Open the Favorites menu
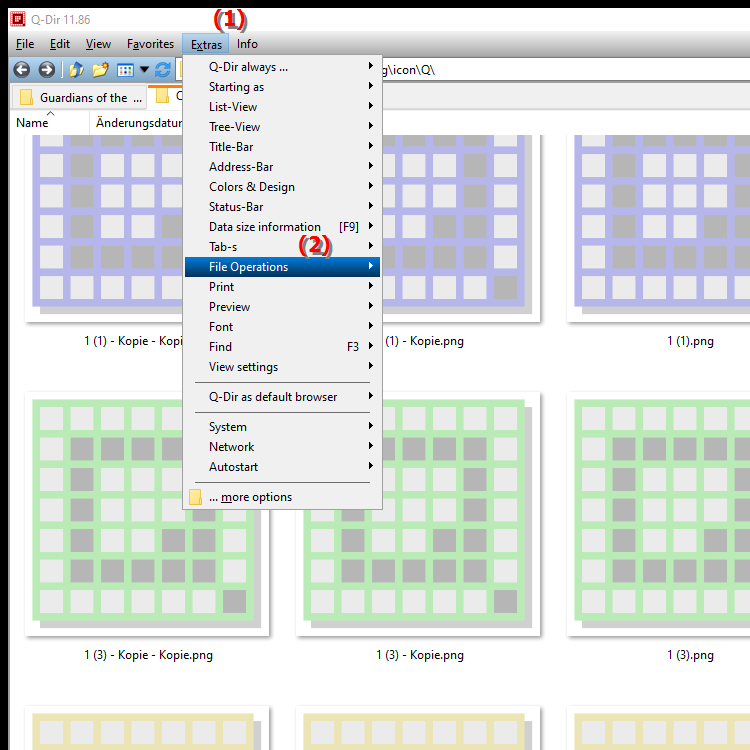750x750 pixels. click(150, 44)
